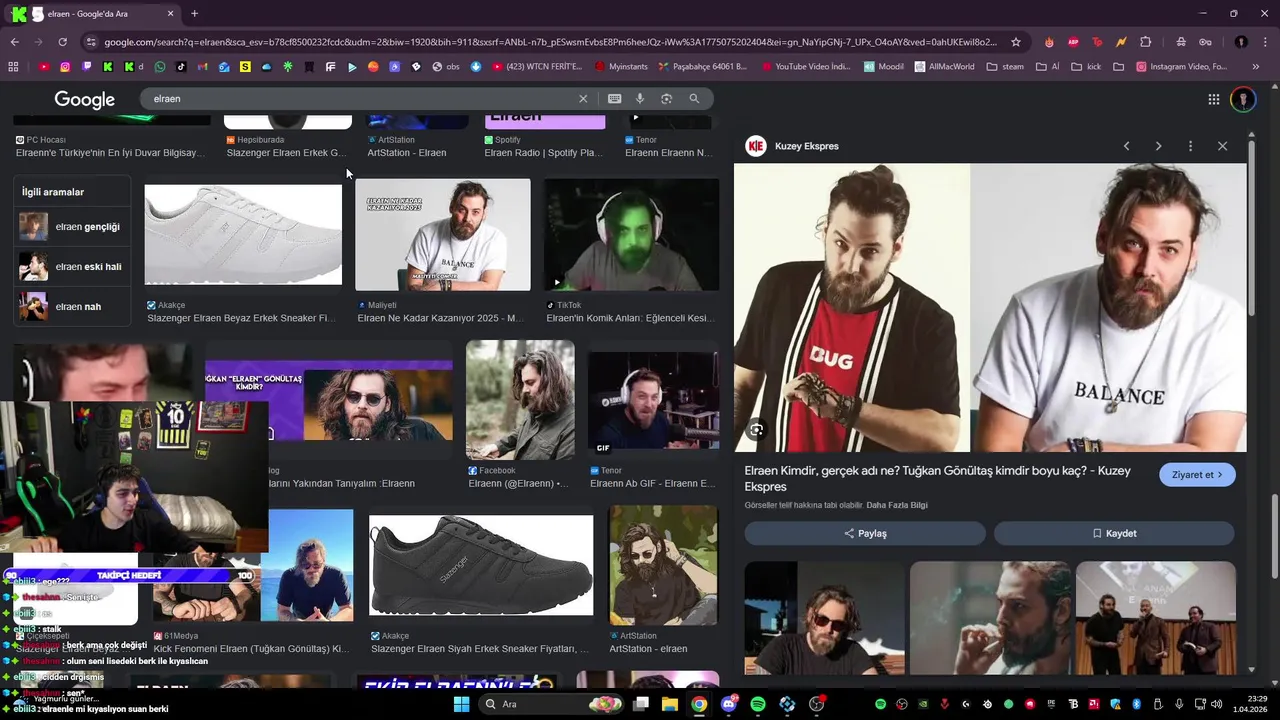Clear the Google search box text
1280x720 pixels.
pos(583,99)
